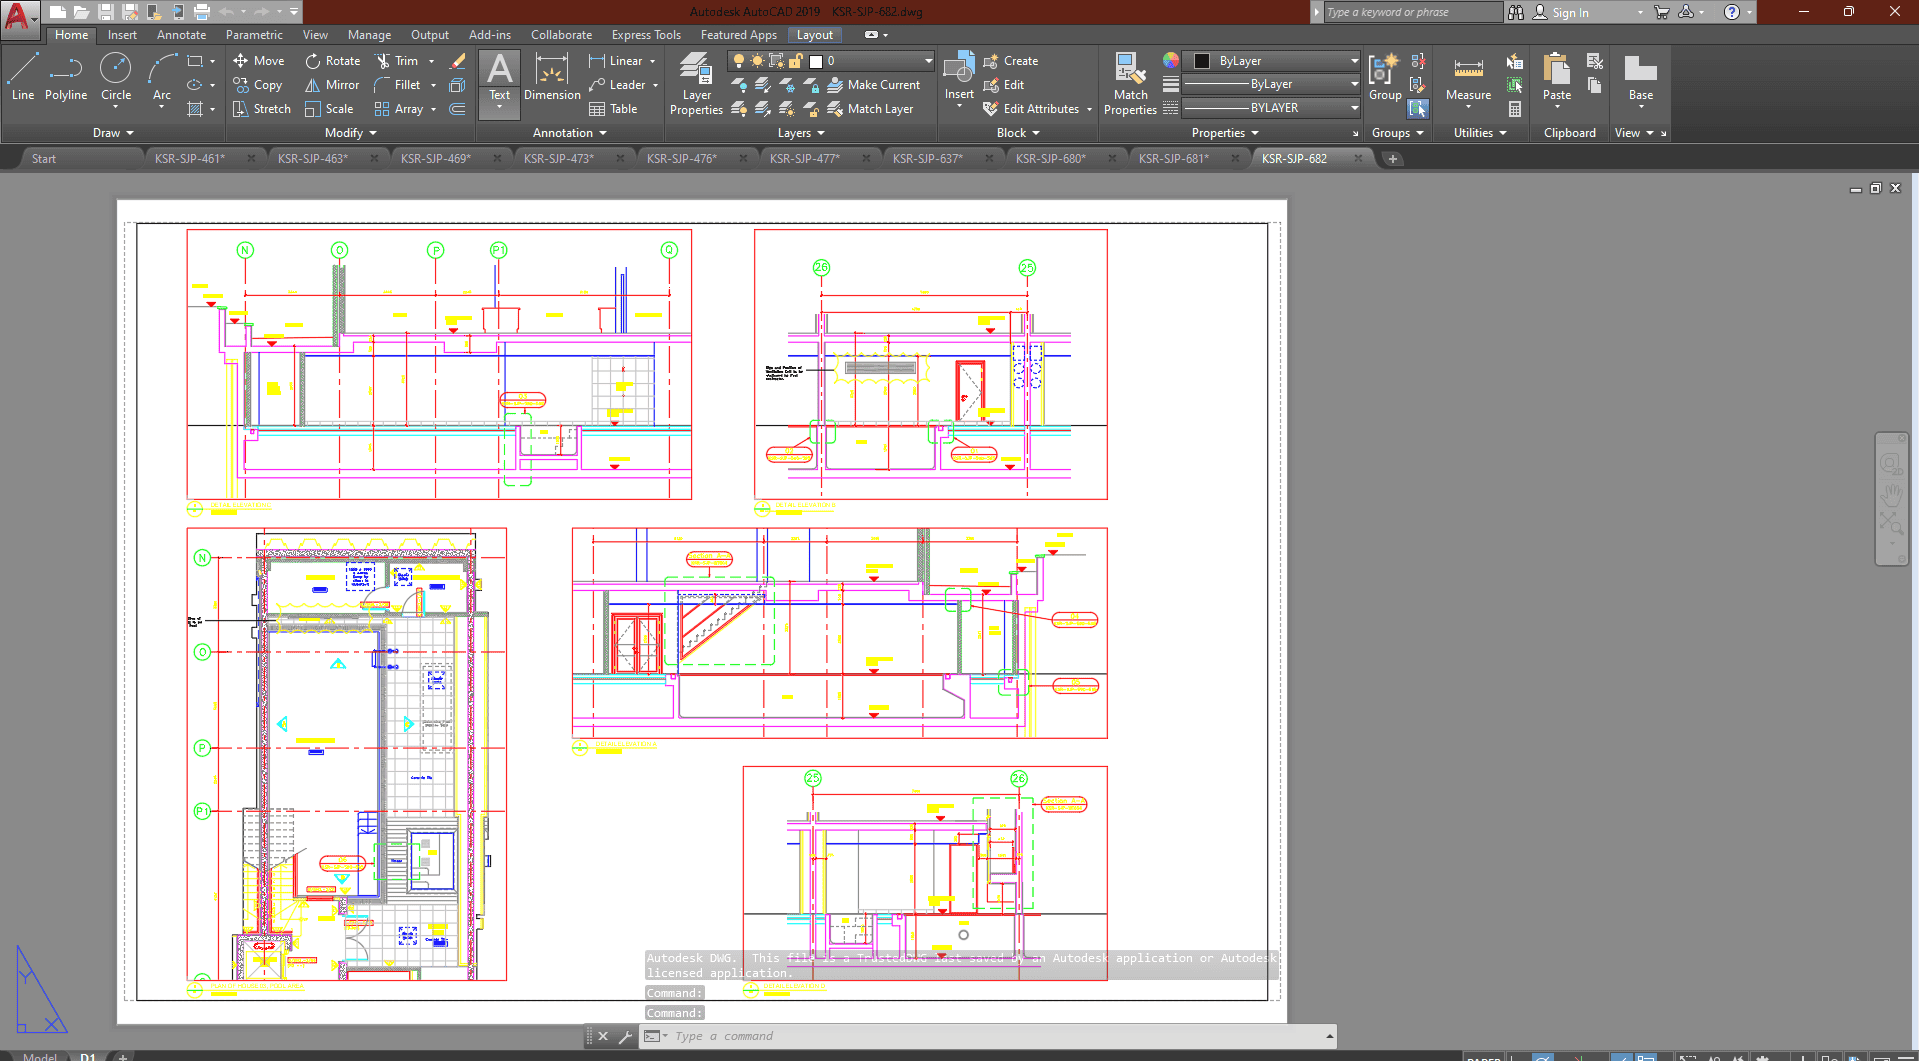Switch to KSR-SJP-476 drawing tab
Viewport: 1919px width, 1061px height.
point(682,158)
